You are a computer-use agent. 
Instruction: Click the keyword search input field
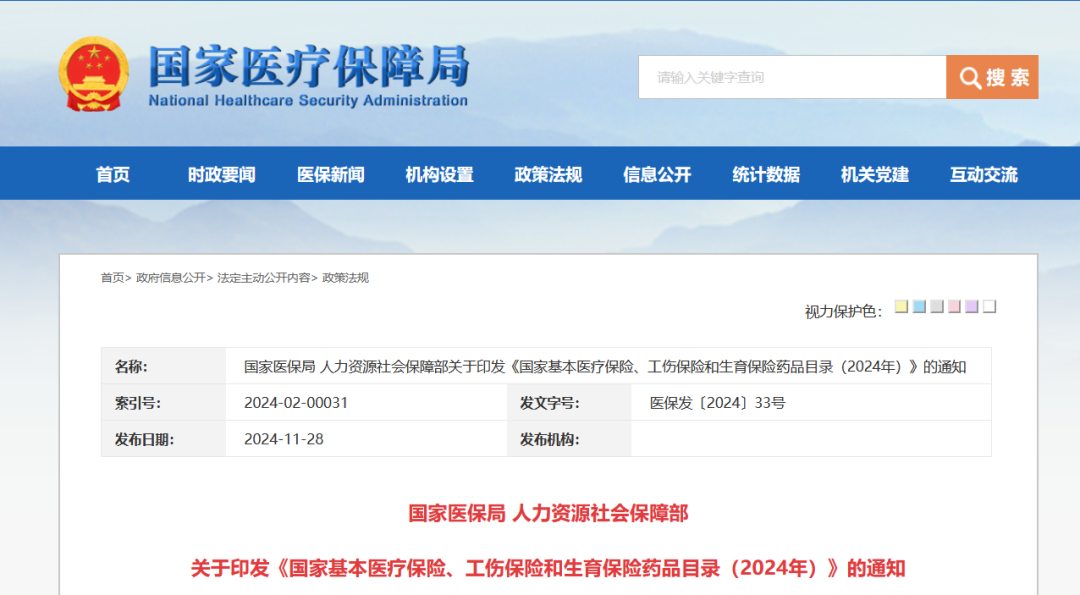click(x=792, y=77)
